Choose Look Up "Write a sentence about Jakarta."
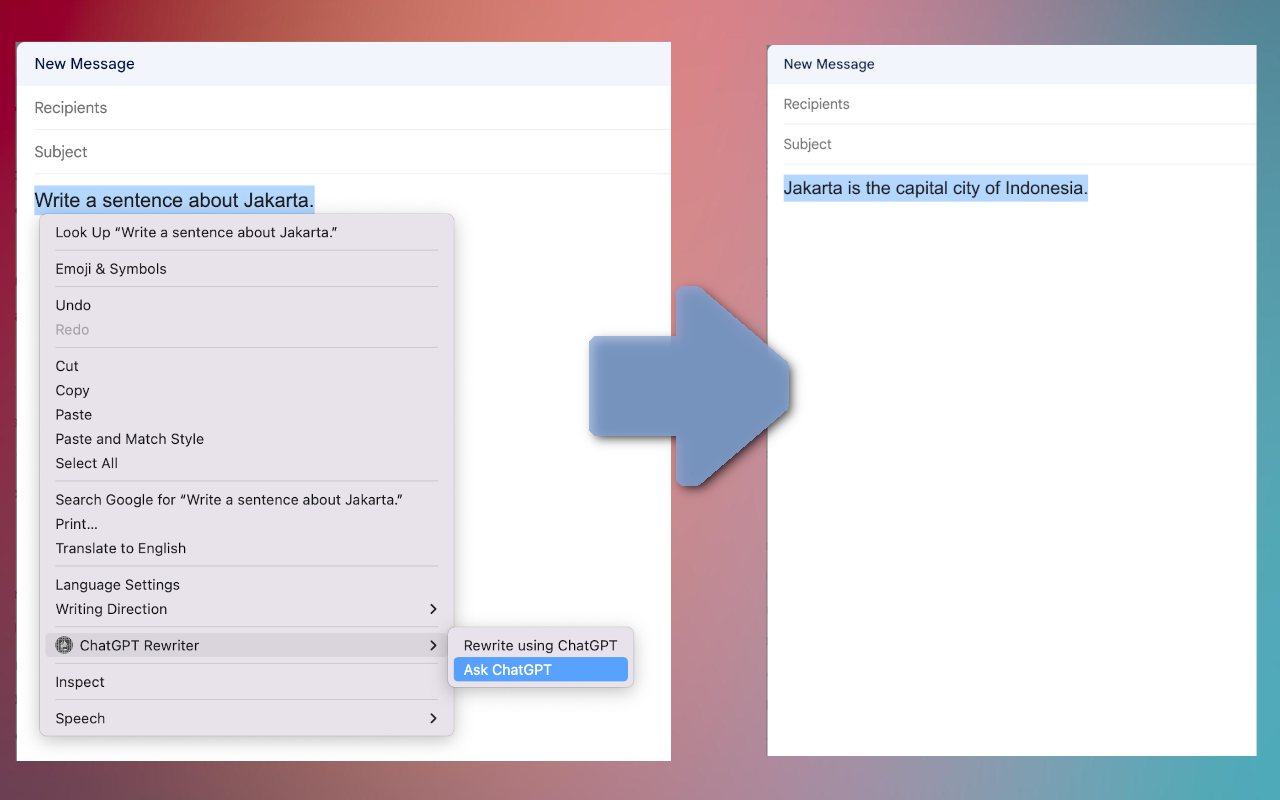The width and height of the screenshot is (1280, 800). [246, 232]
